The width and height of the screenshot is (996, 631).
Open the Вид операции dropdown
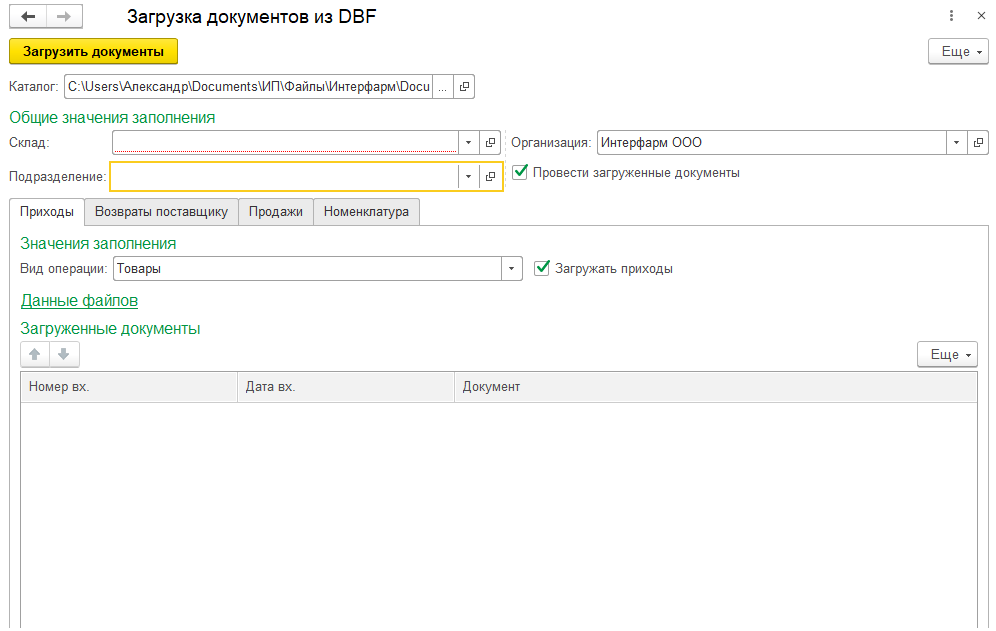click(x=511, y=269)
